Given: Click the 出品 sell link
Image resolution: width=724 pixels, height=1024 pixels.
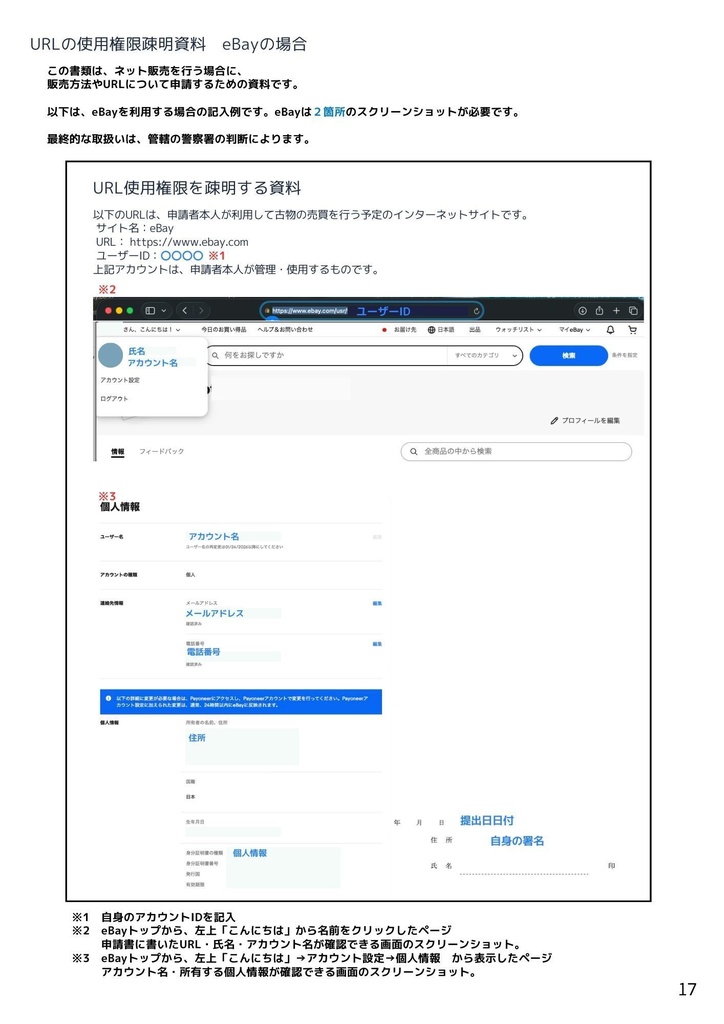Looking at the screenshot, I should point(475,330).
